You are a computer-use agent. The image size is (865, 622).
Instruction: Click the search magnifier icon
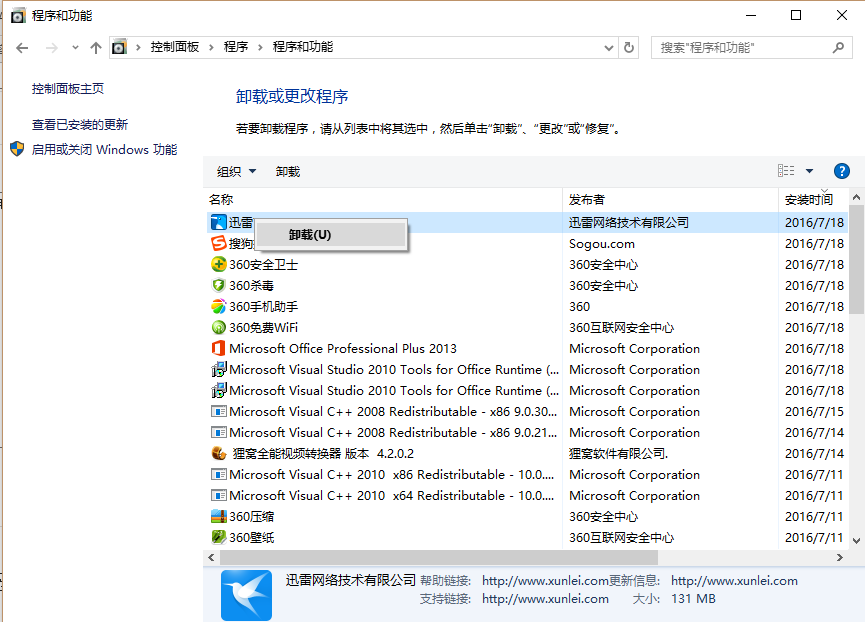coord(839,47)
